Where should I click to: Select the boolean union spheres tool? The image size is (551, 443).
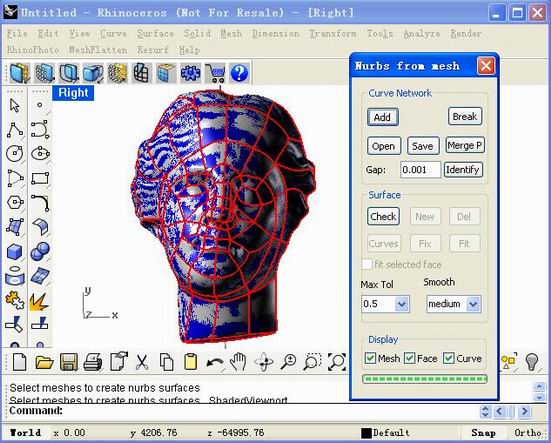pos(40,251)
